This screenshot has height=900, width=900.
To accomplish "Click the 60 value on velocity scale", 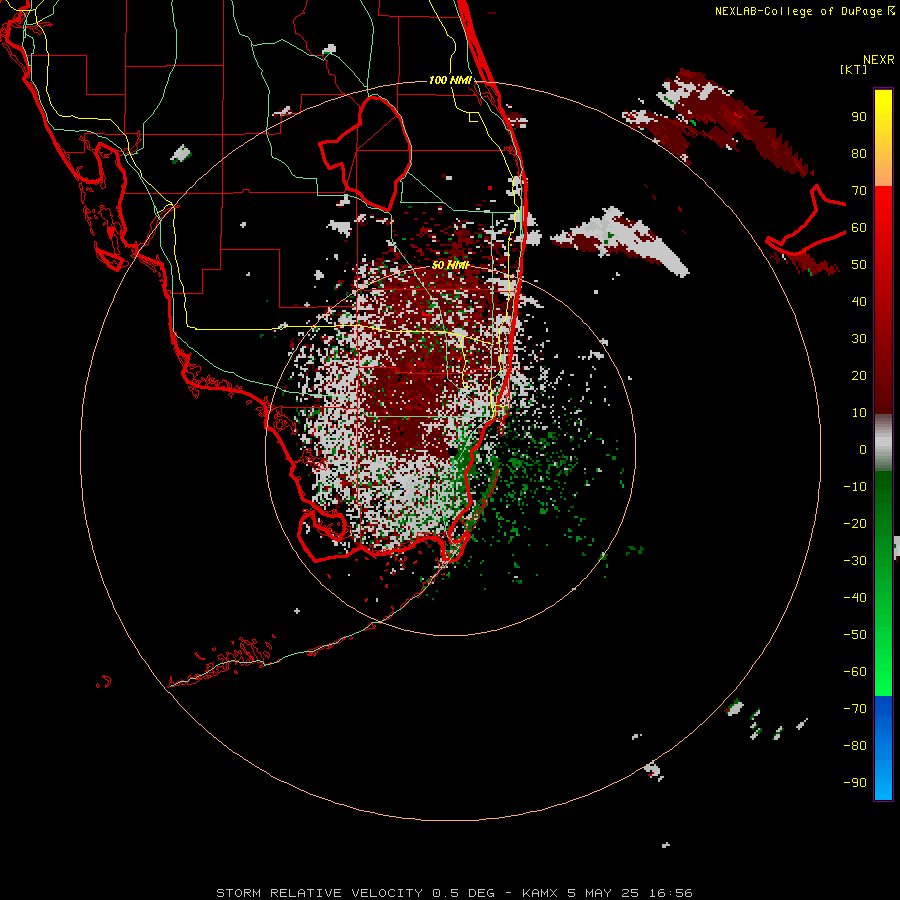I will [x=859, y=228].
